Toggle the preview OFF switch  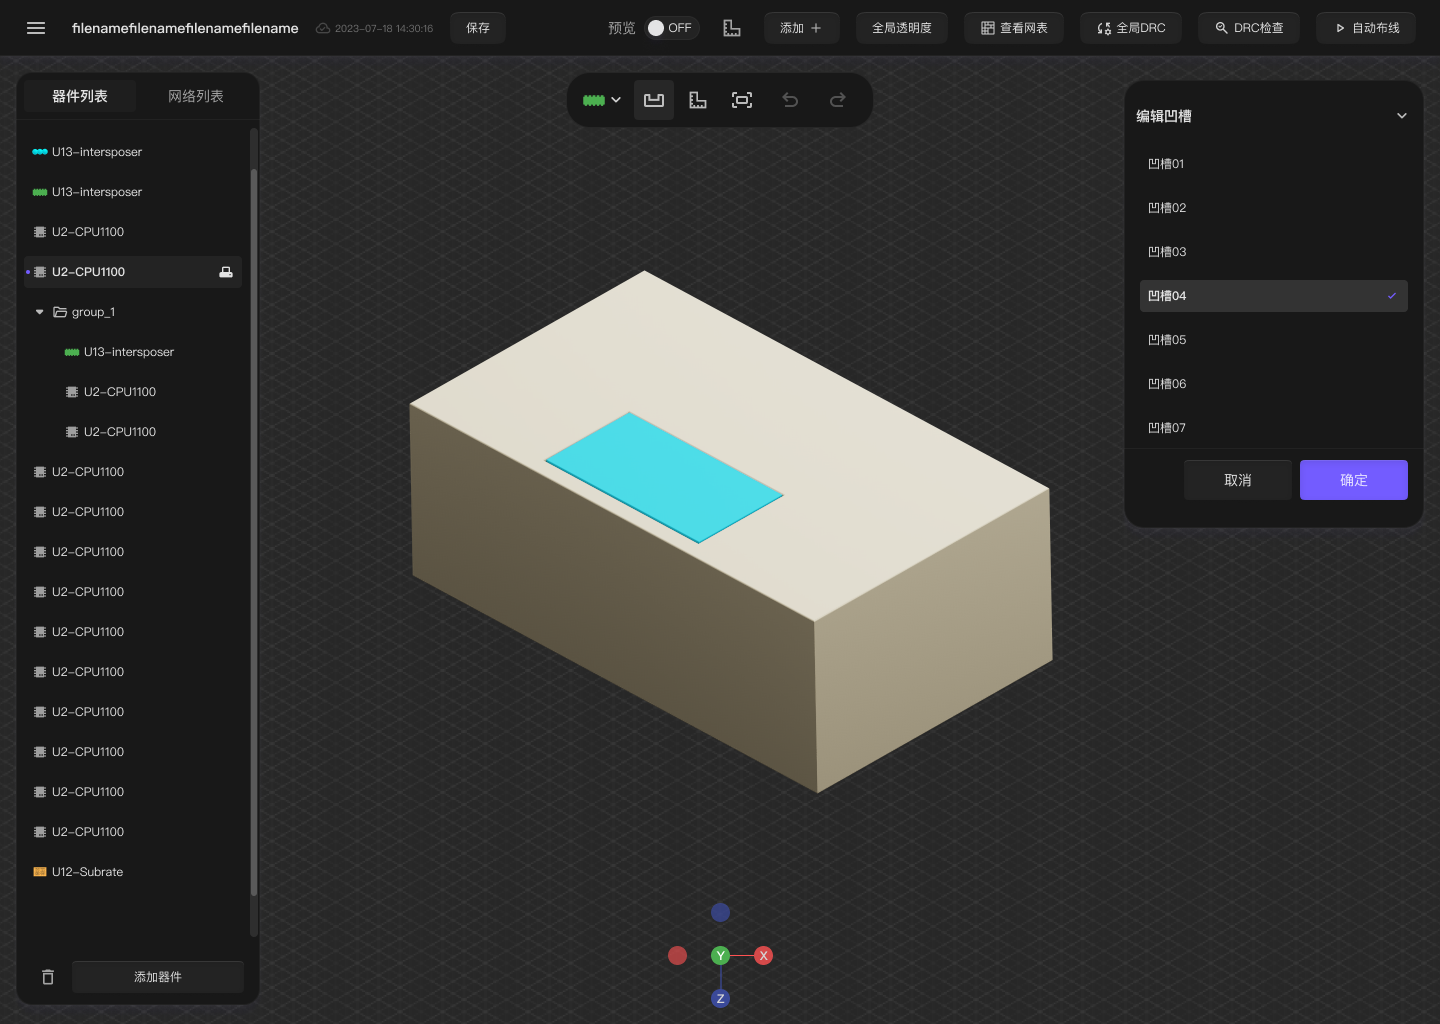pyautogui.click(x=669, y=28)
